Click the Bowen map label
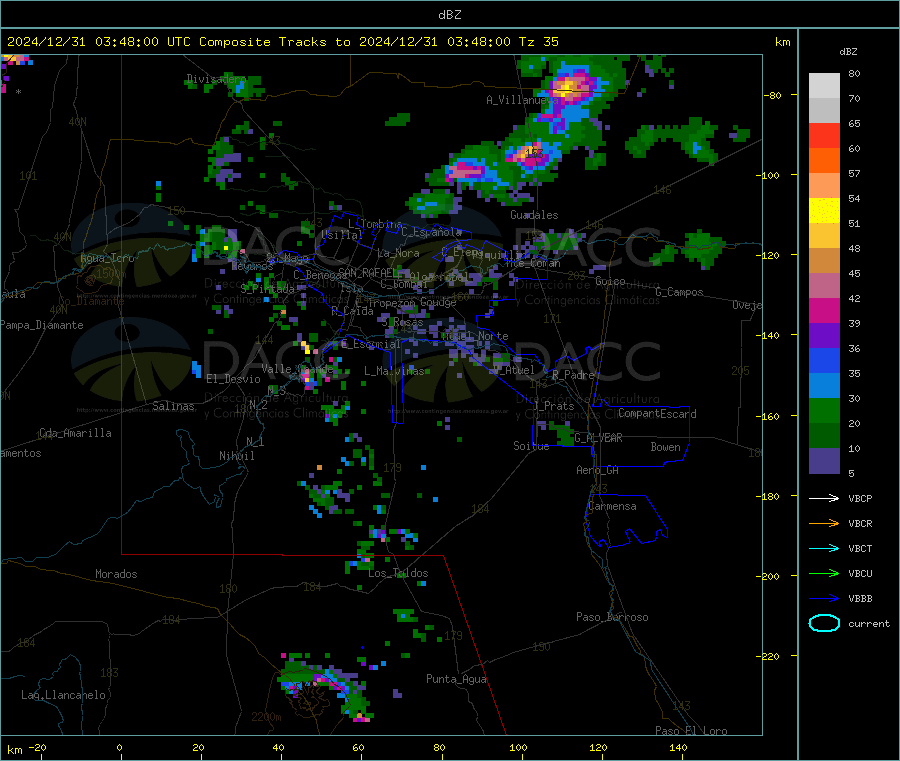This screenshot has height=761, width=900. click(x=665, y=447)
